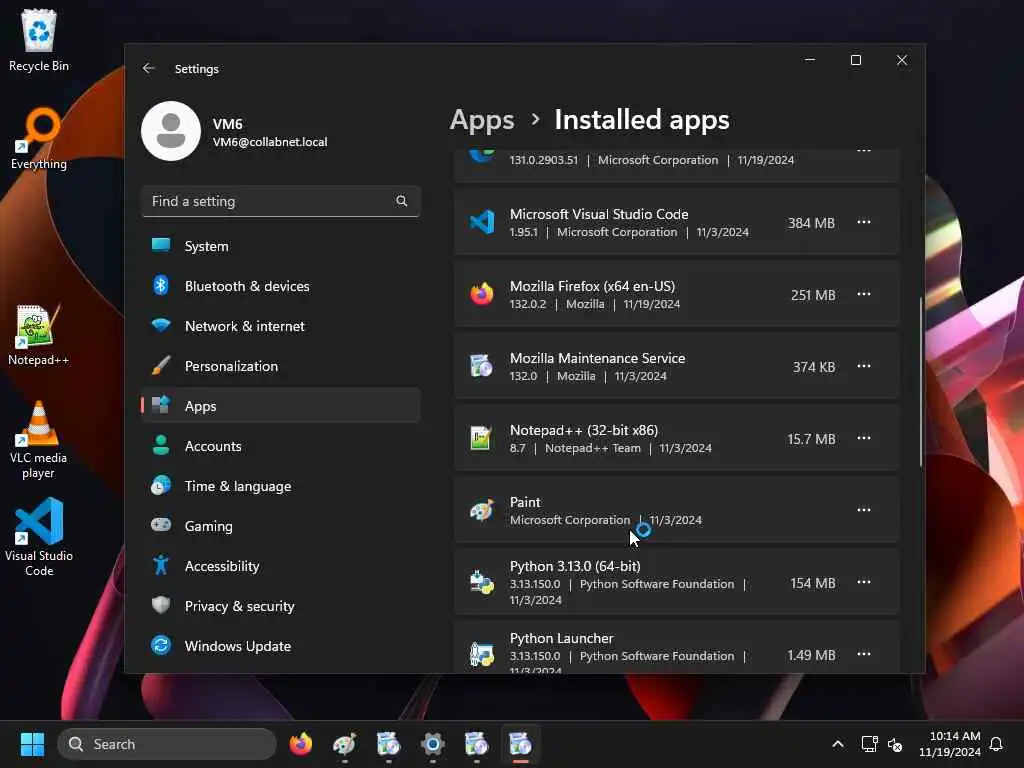Viewport: 1024px width, 768px height.
Task: Click the clock showing 10:14 AM
Action: (950, 743)
